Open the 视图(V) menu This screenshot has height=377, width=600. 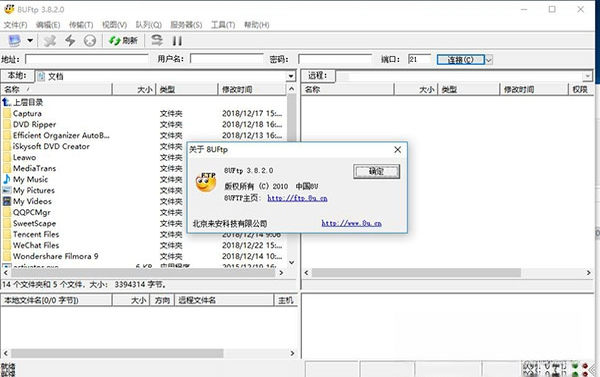(114, 24)
